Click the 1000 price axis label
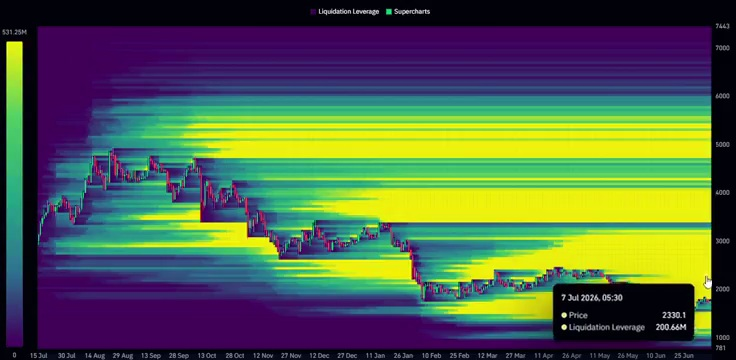Screen dimensions: 736x360 pyautogui.click(x=722, y=337)
